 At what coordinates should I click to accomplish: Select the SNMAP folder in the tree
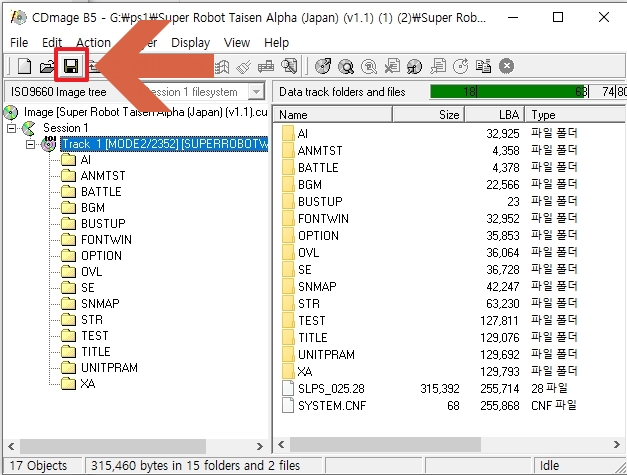tap(100, 304)
